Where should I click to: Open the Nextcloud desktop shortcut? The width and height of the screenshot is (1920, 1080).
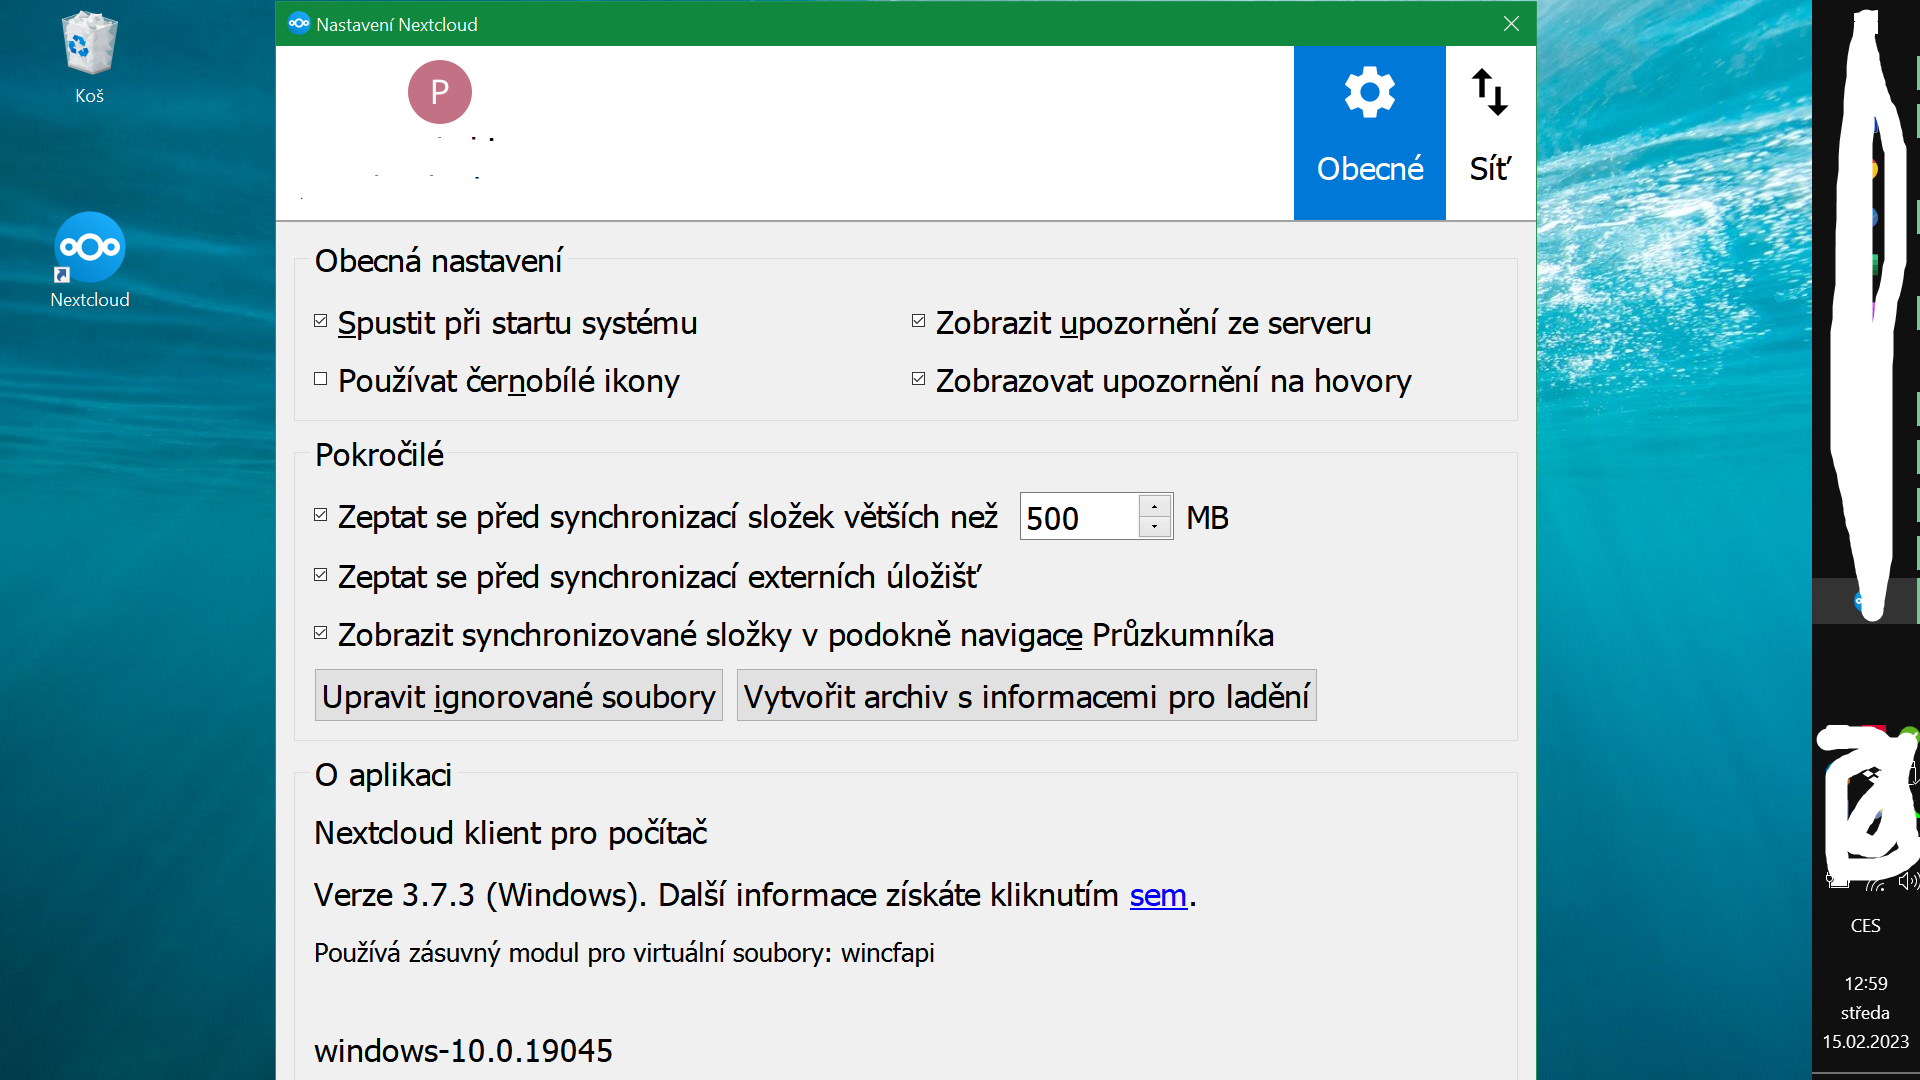coord(88,245)
